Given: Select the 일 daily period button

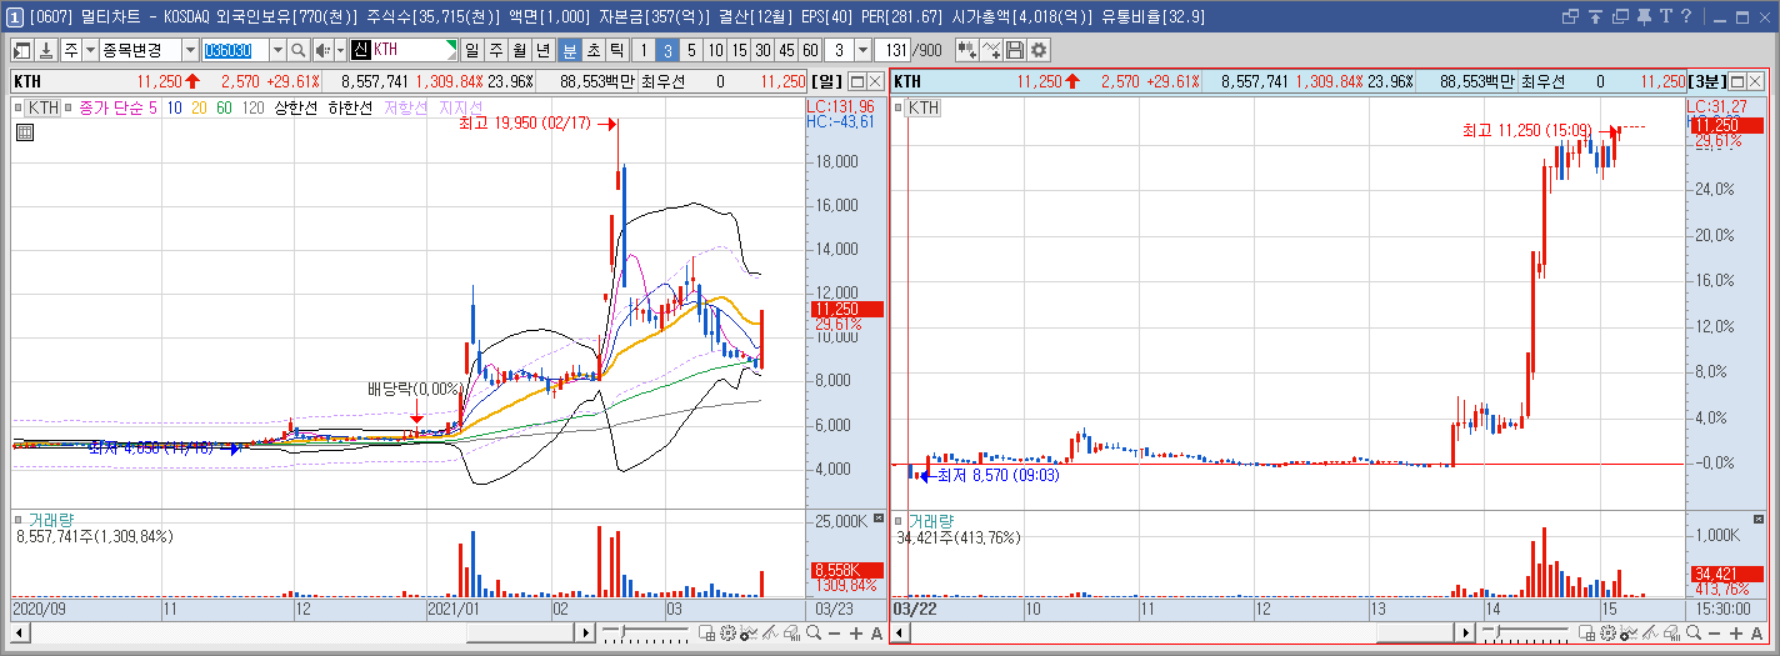Looking at the screenshot, I should click(472, 50).
